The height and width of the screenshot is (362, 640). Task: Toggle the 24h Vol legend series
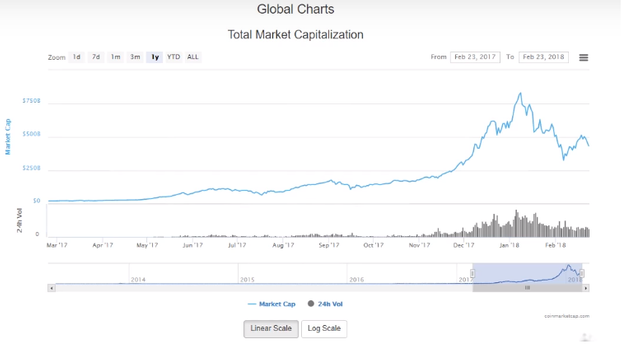click(325, 304)
